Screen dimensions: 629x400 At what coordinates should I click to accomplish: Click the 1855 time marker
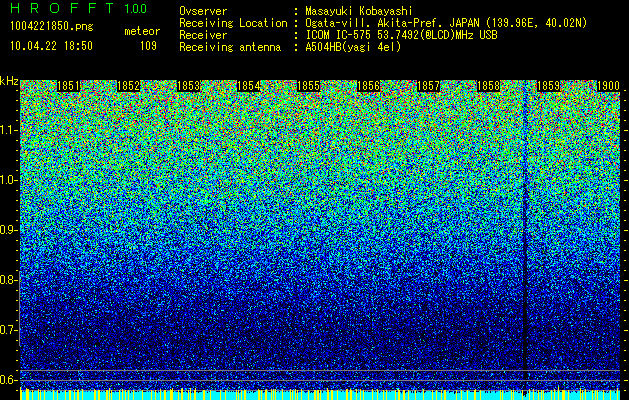coord(308,86)
